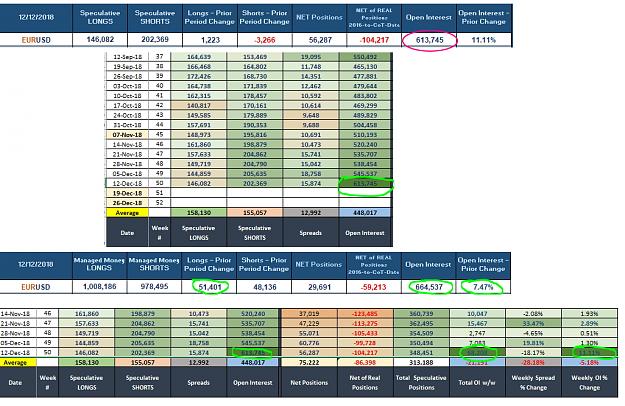Click the 29,691 NET Positions value
625x406 pixels.
click(319, 287)
